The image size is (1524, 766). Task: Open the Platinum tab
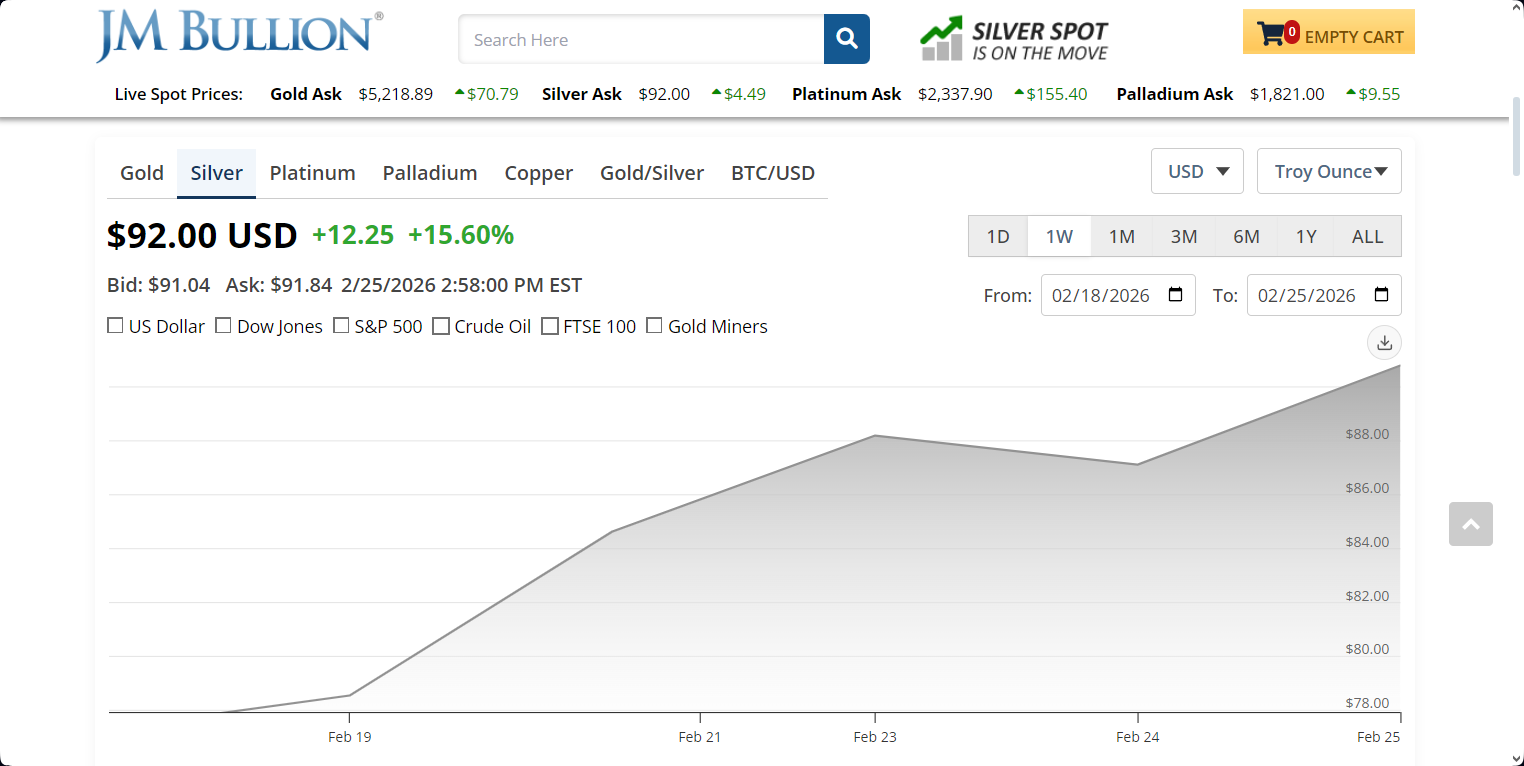point(313,173)
